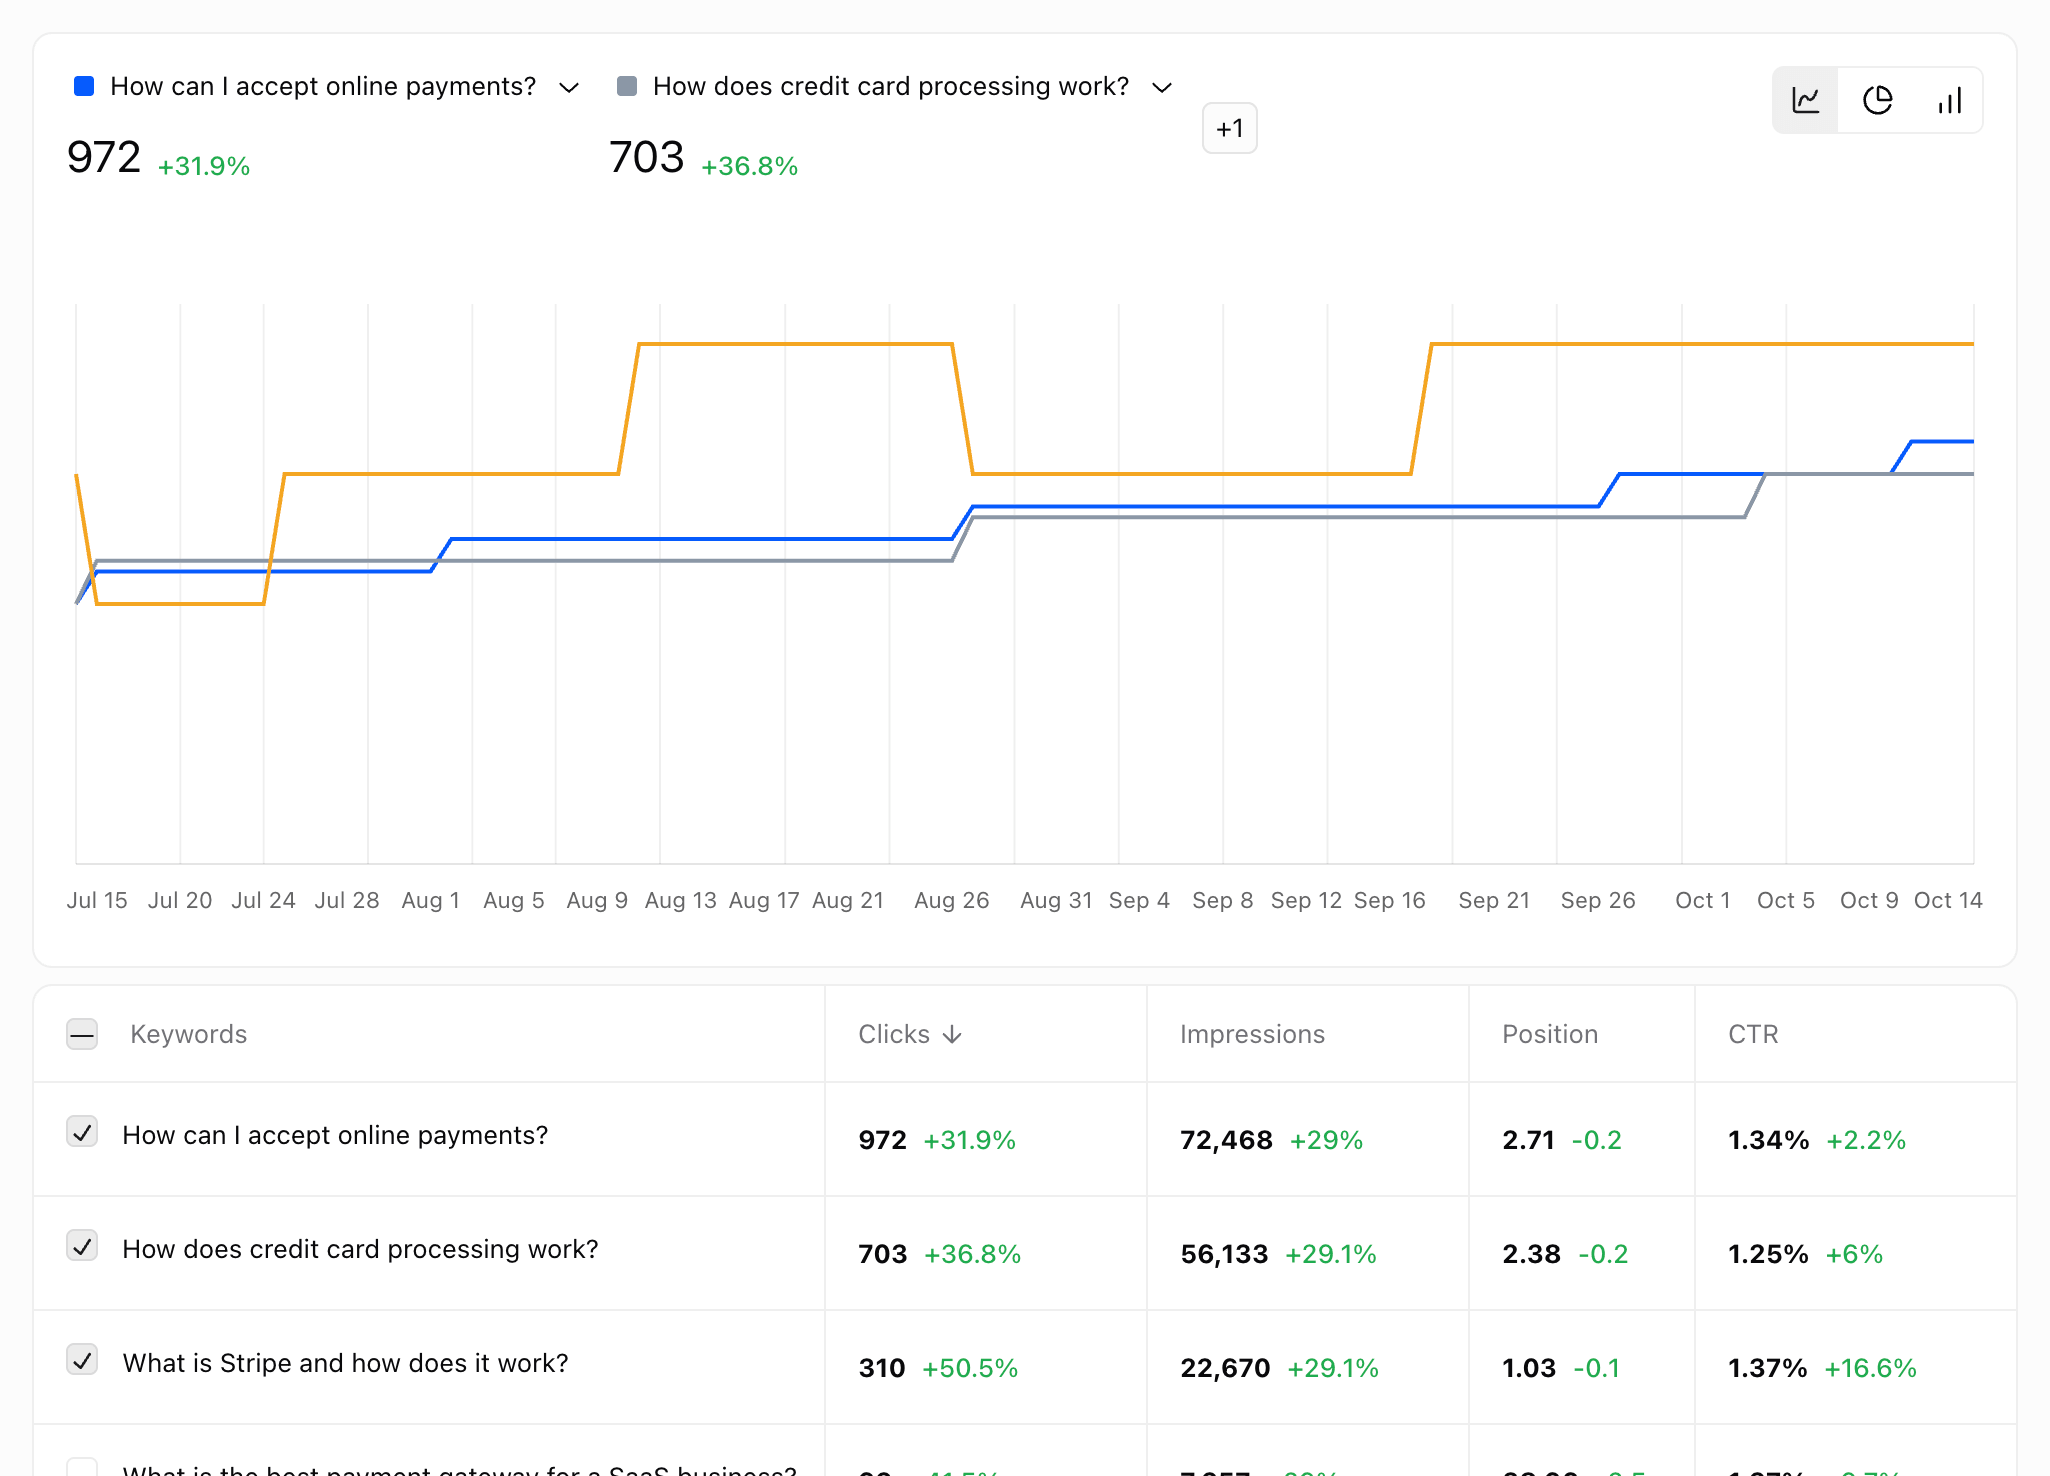Viewport: 2050px width, 1476px height.
Task: Click the Keywords column header
Action: [189, 1034]
